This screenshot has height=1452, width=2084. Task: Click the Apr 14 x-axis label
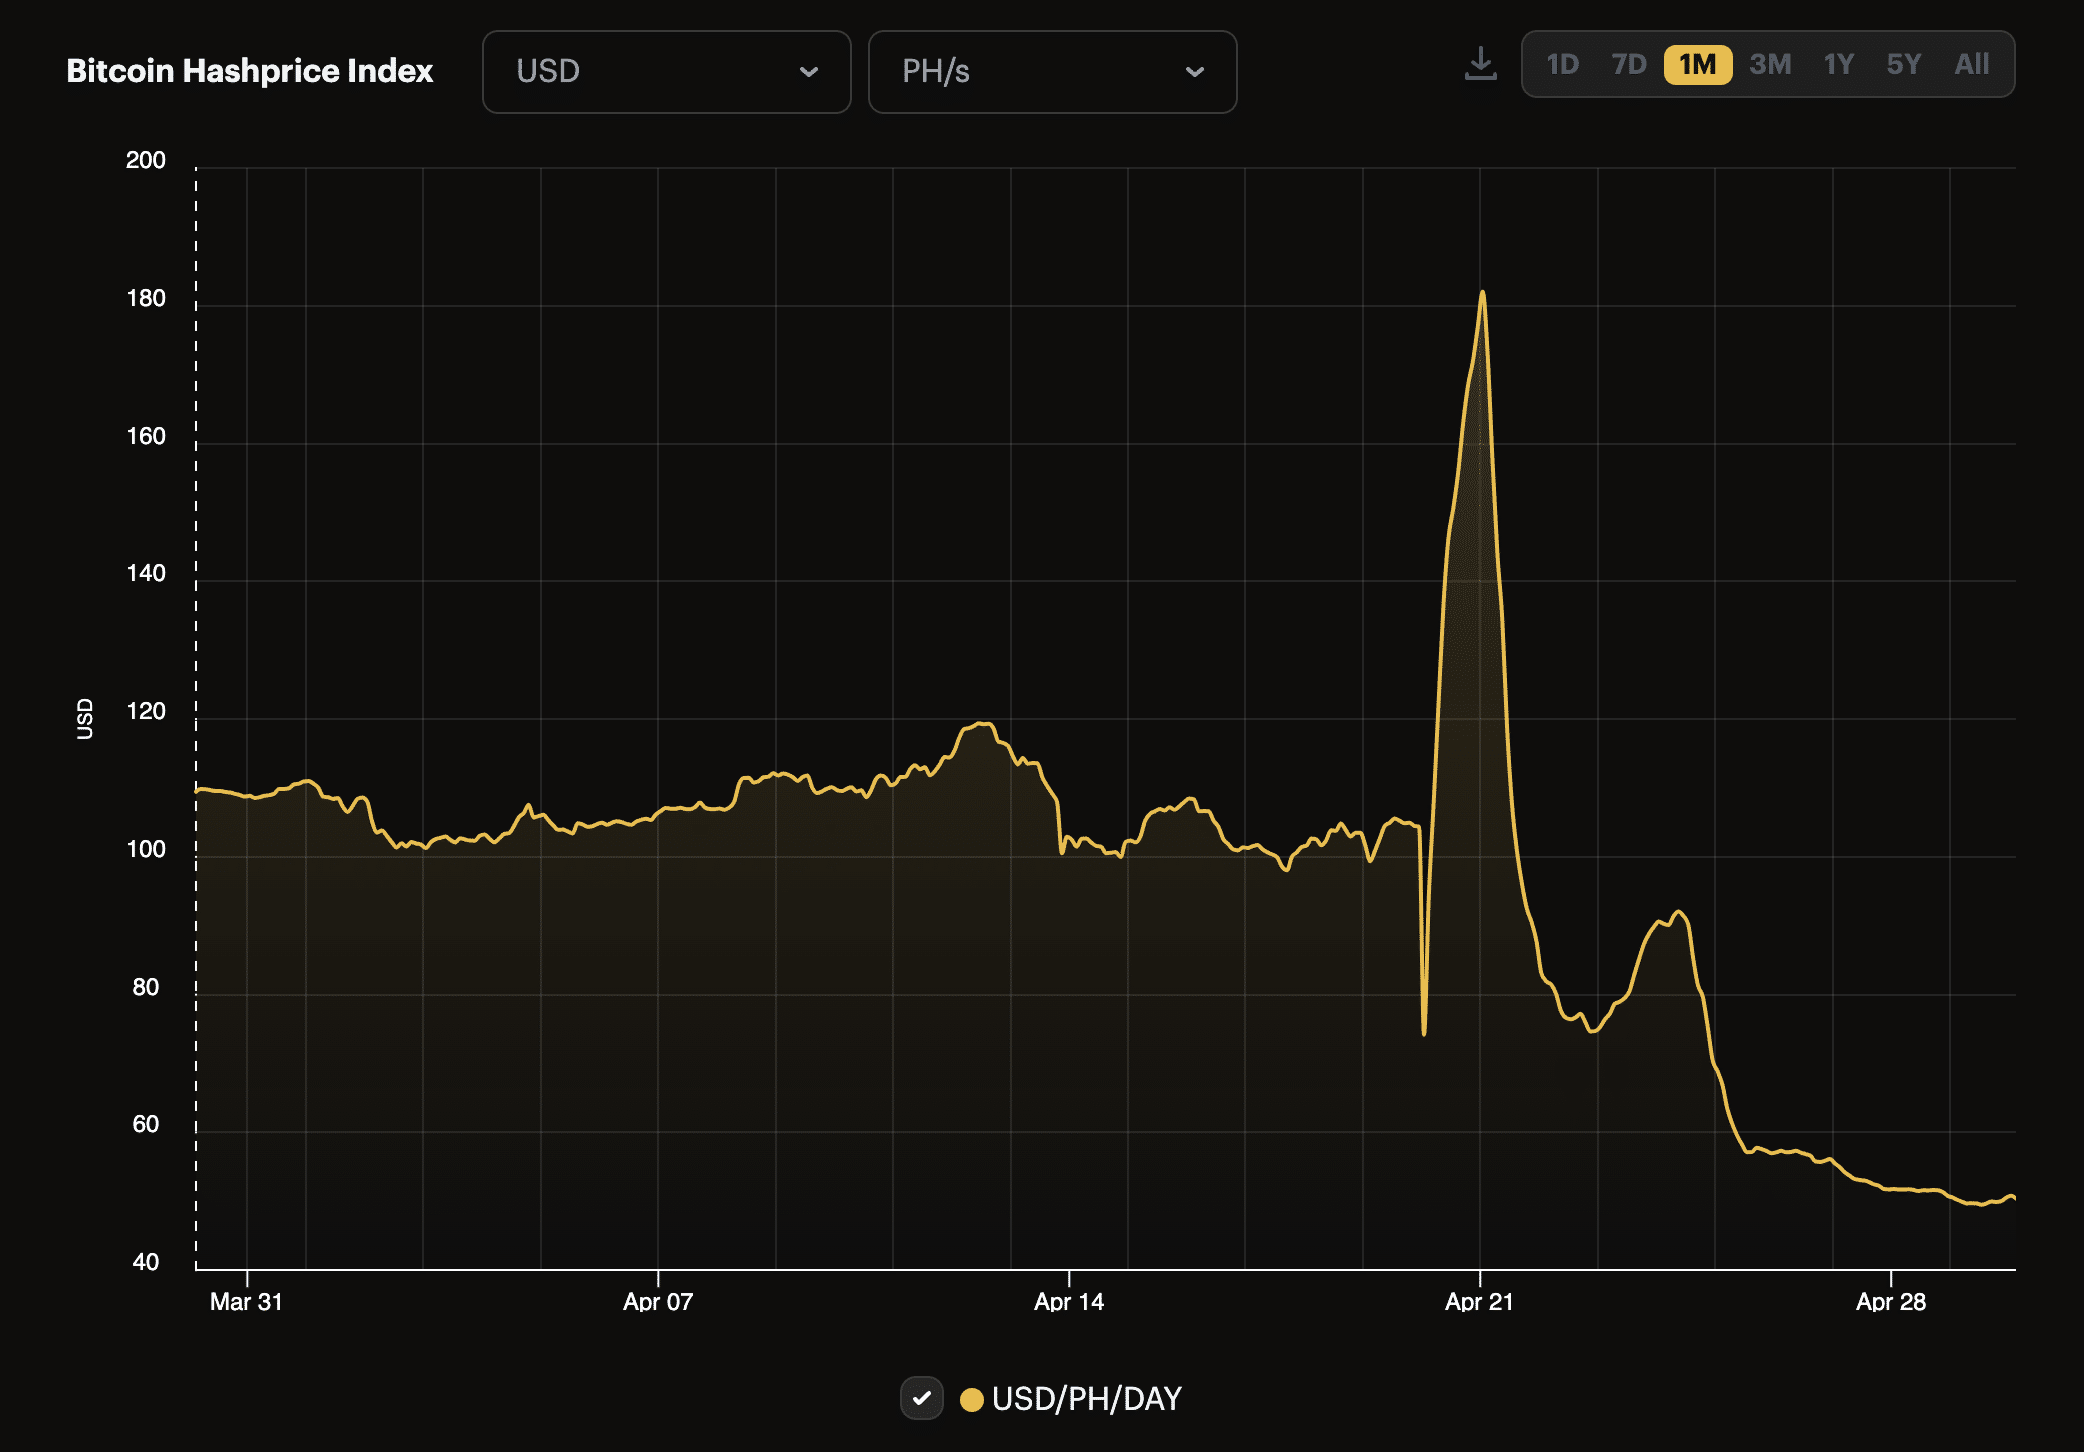click(1069, 1302)
